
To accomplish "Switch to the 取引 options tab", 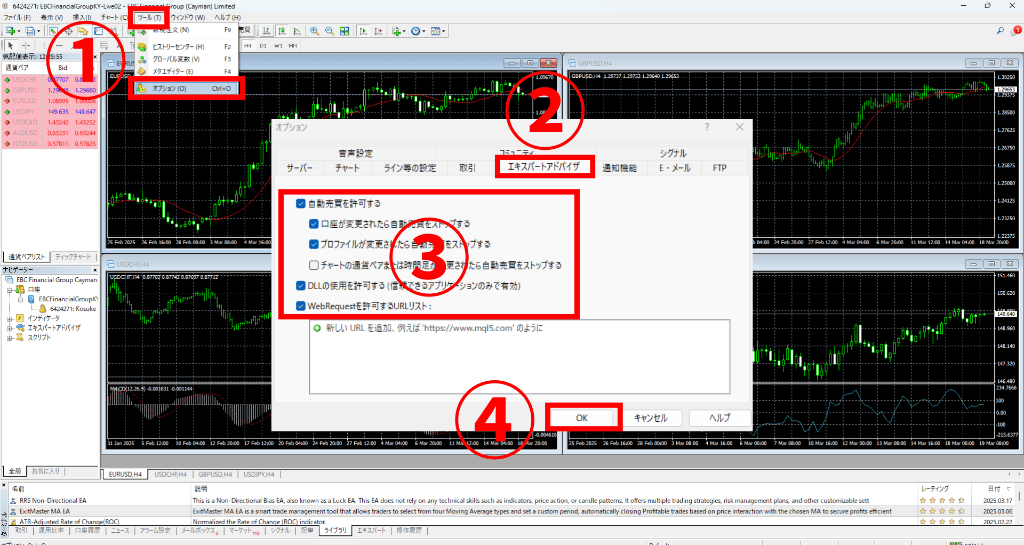I will [468, 168].
